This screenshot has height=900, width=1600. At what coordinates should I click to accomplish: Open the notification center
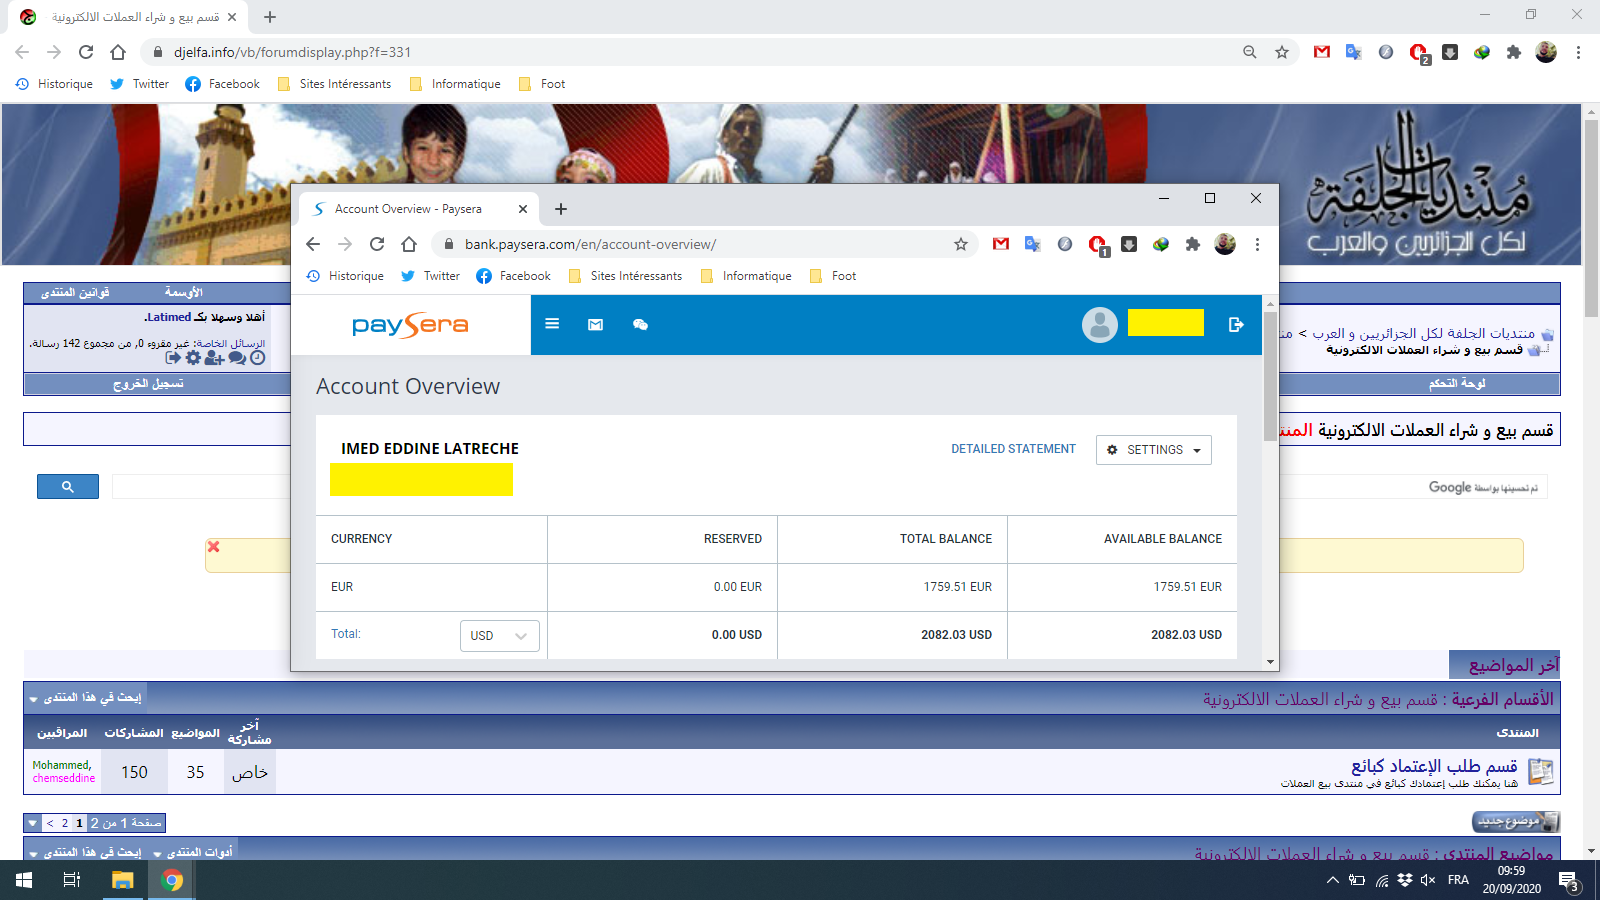click(1569, 881)
